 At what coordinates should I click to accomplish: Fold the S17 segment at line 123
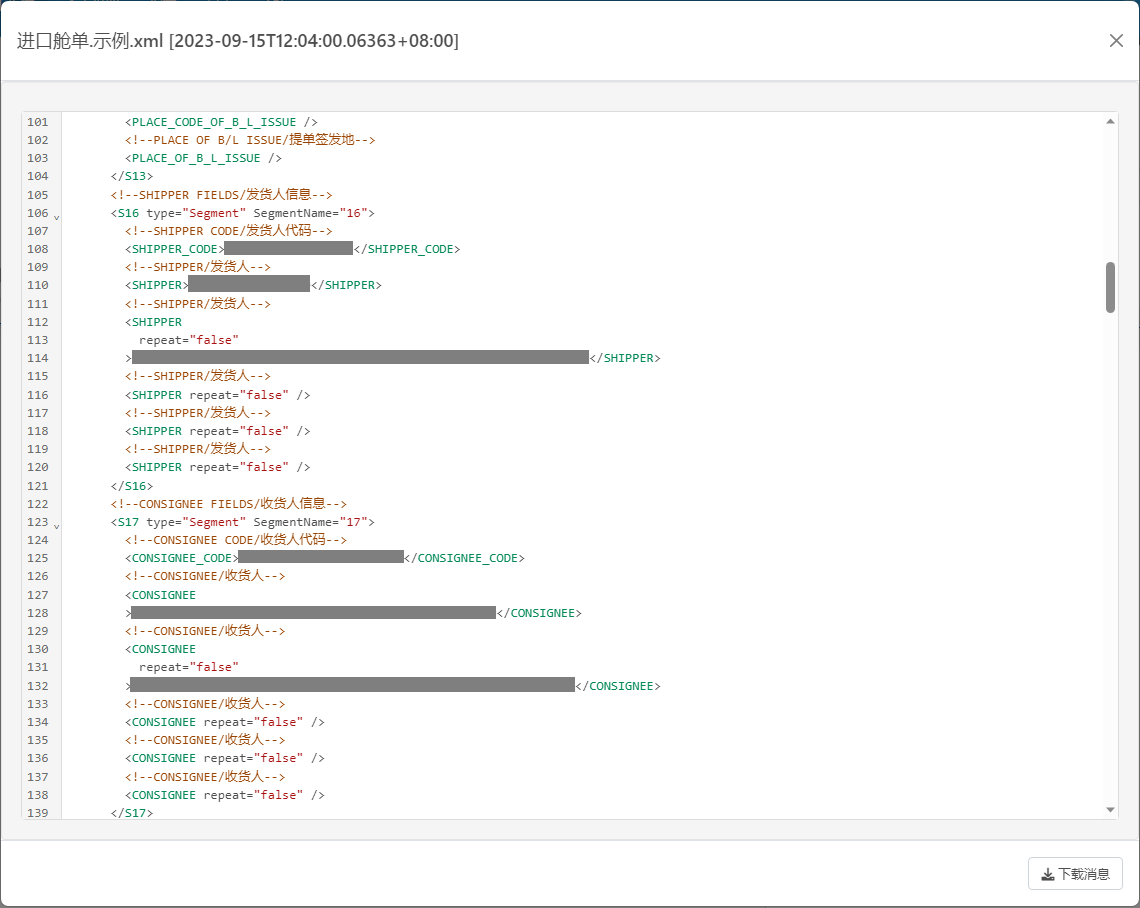pos(56,524)
